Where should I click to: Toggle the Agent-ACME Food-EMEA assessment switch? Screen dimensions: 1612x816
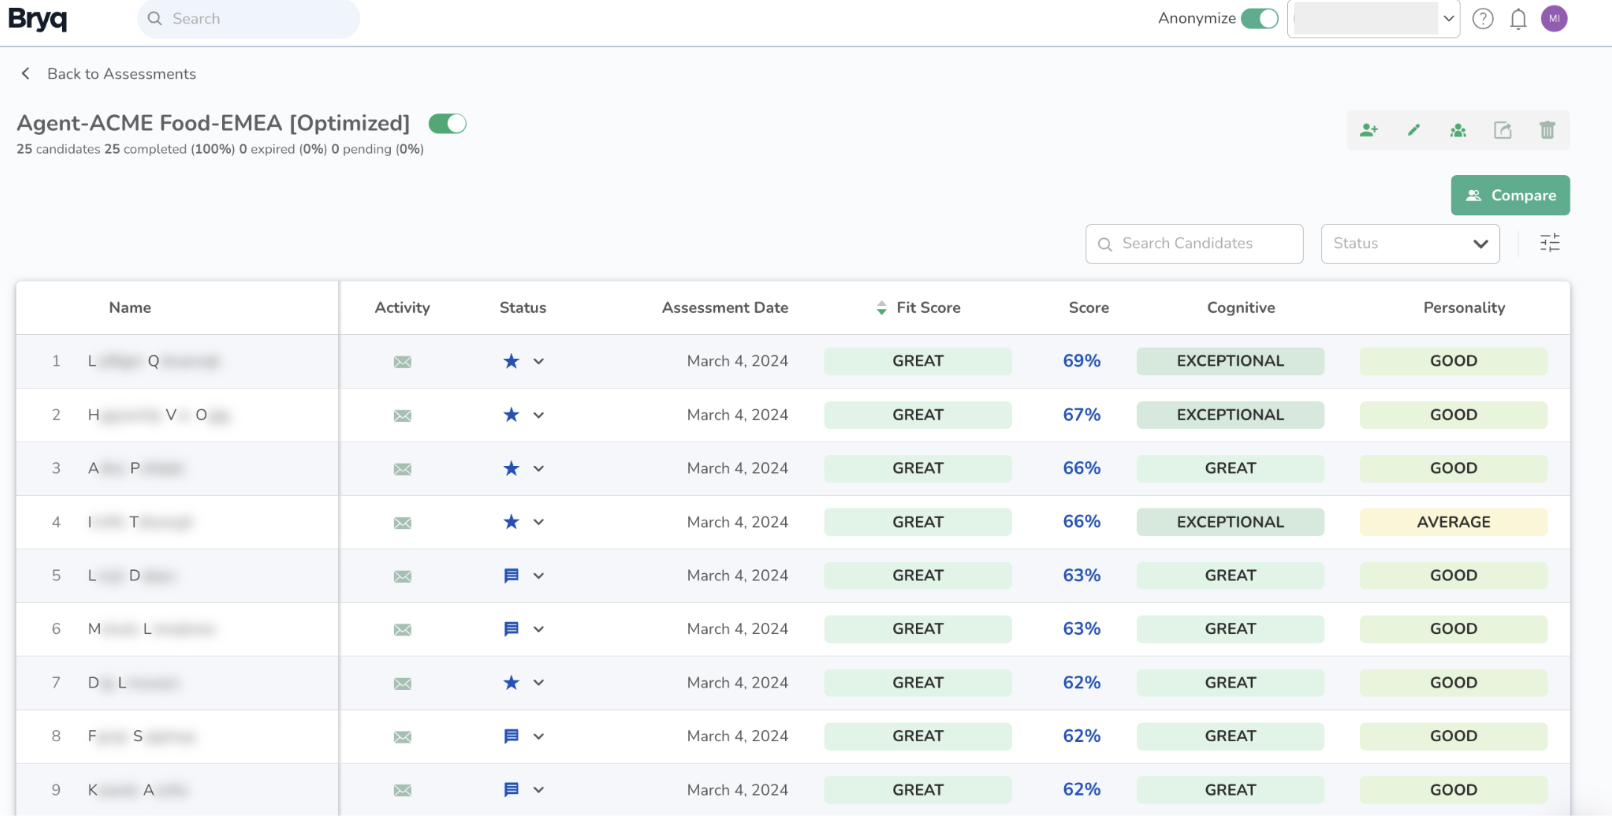click(x=447, y=124)
